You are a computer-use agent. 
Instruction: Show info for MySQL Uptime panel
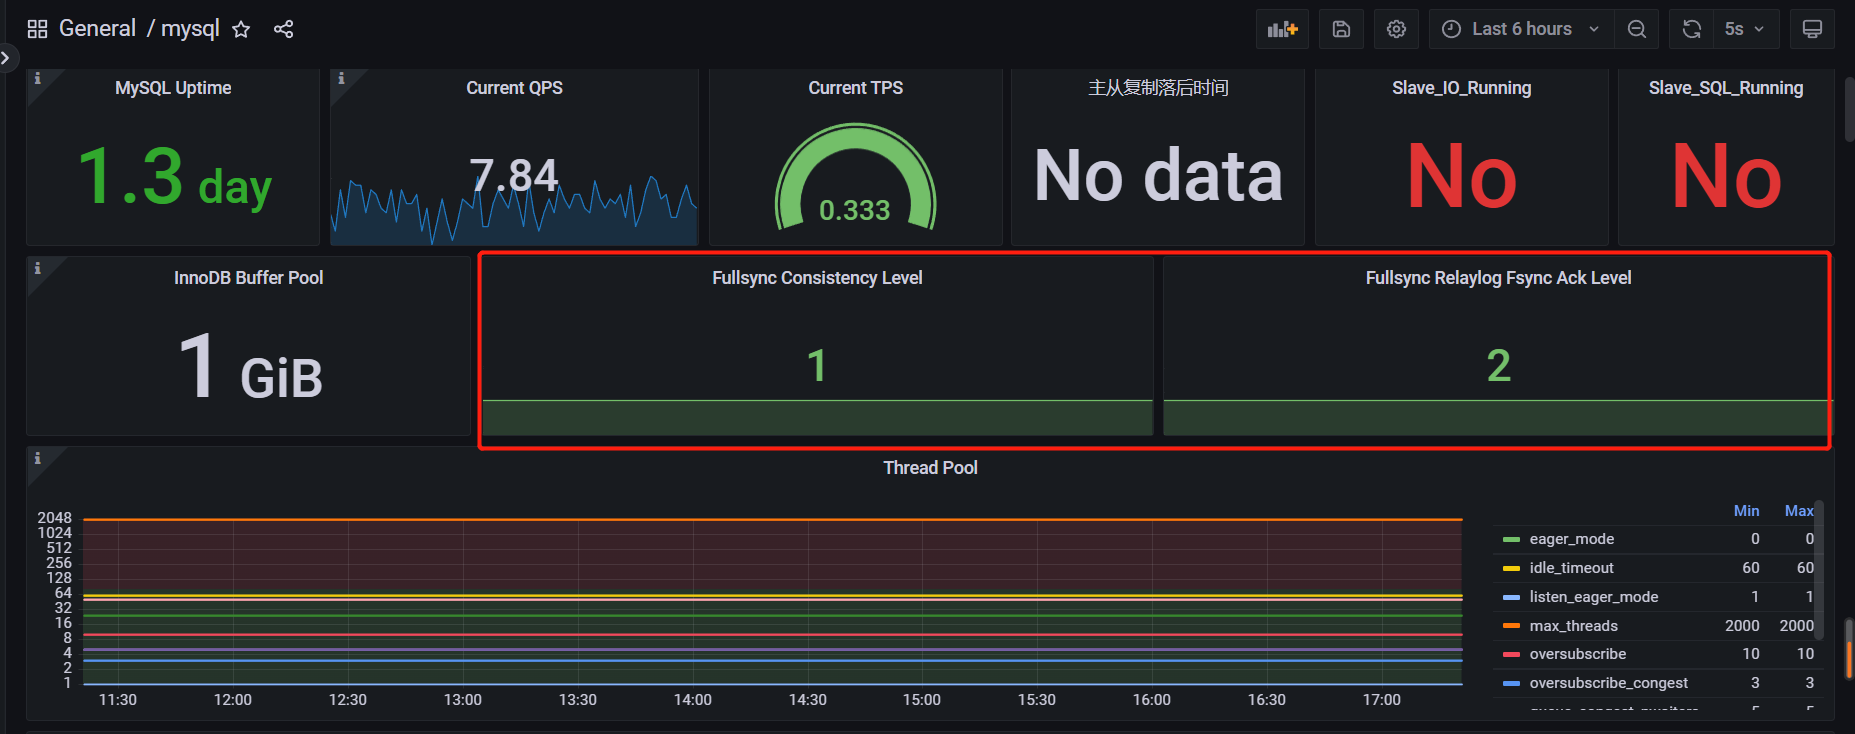38,78
